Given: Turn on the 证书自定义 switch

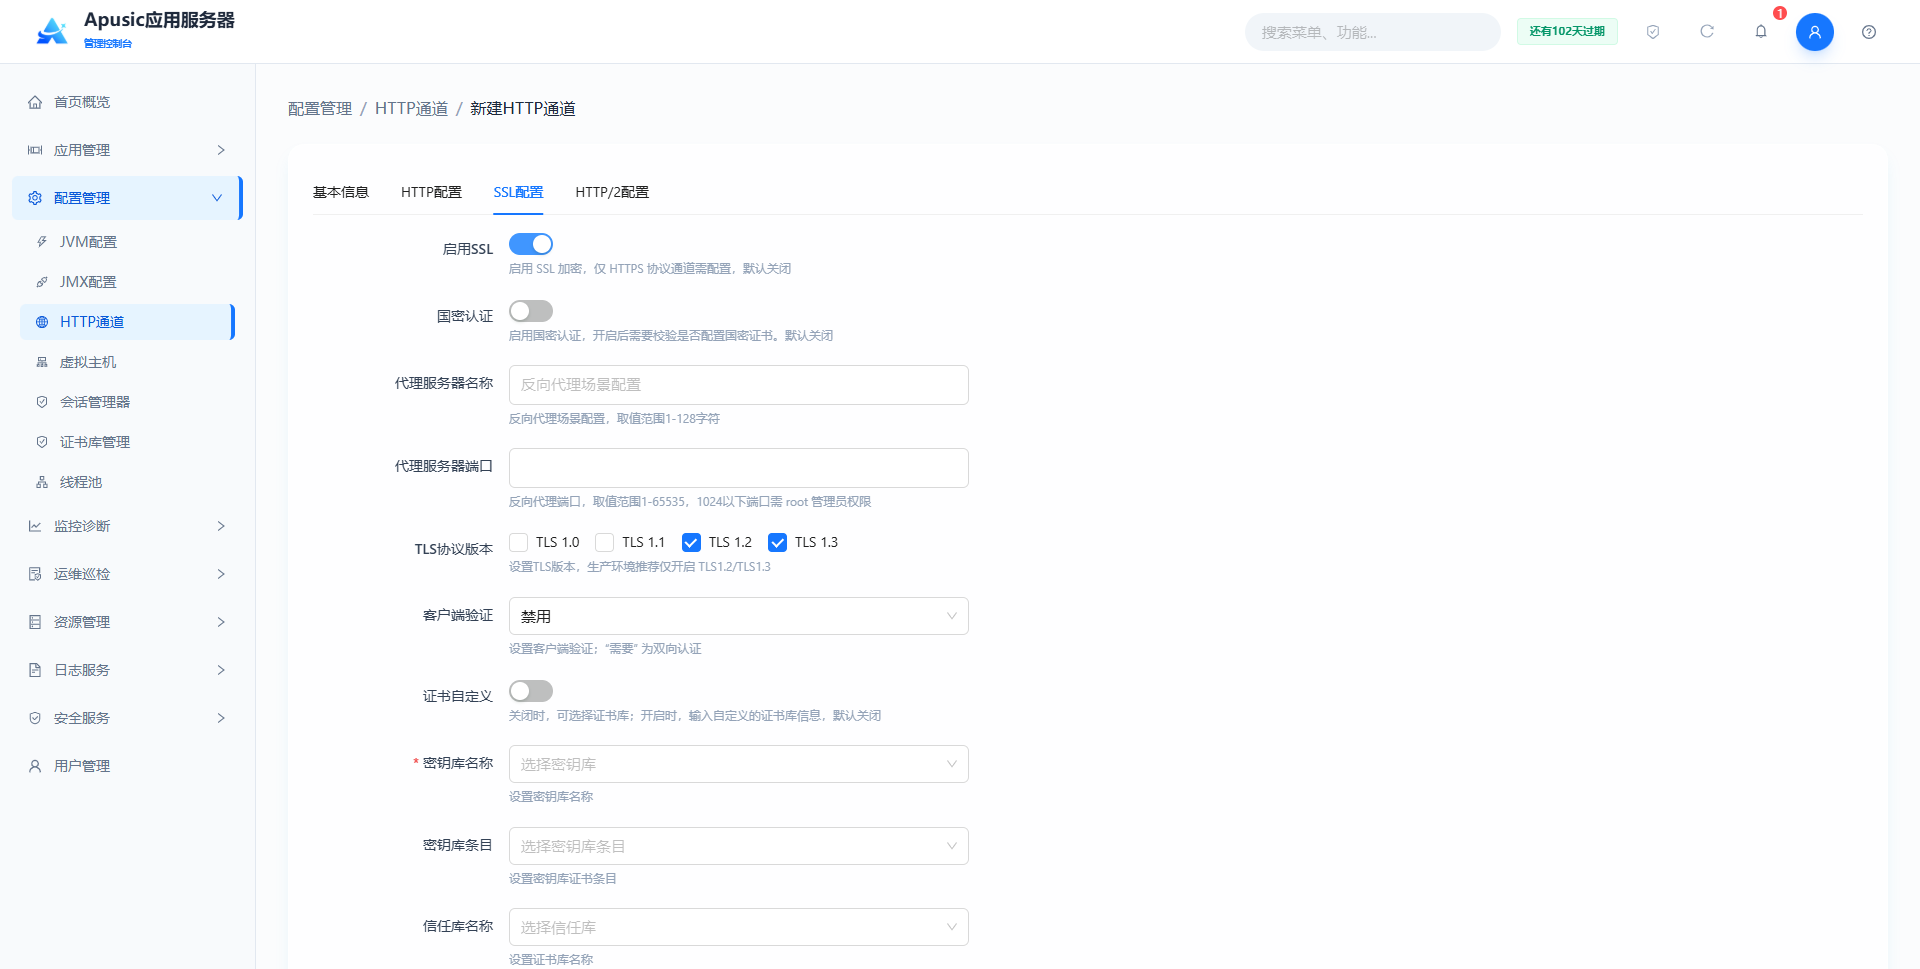Looking at the screenshot, I should pyautogui.click(x=531, y=691).
